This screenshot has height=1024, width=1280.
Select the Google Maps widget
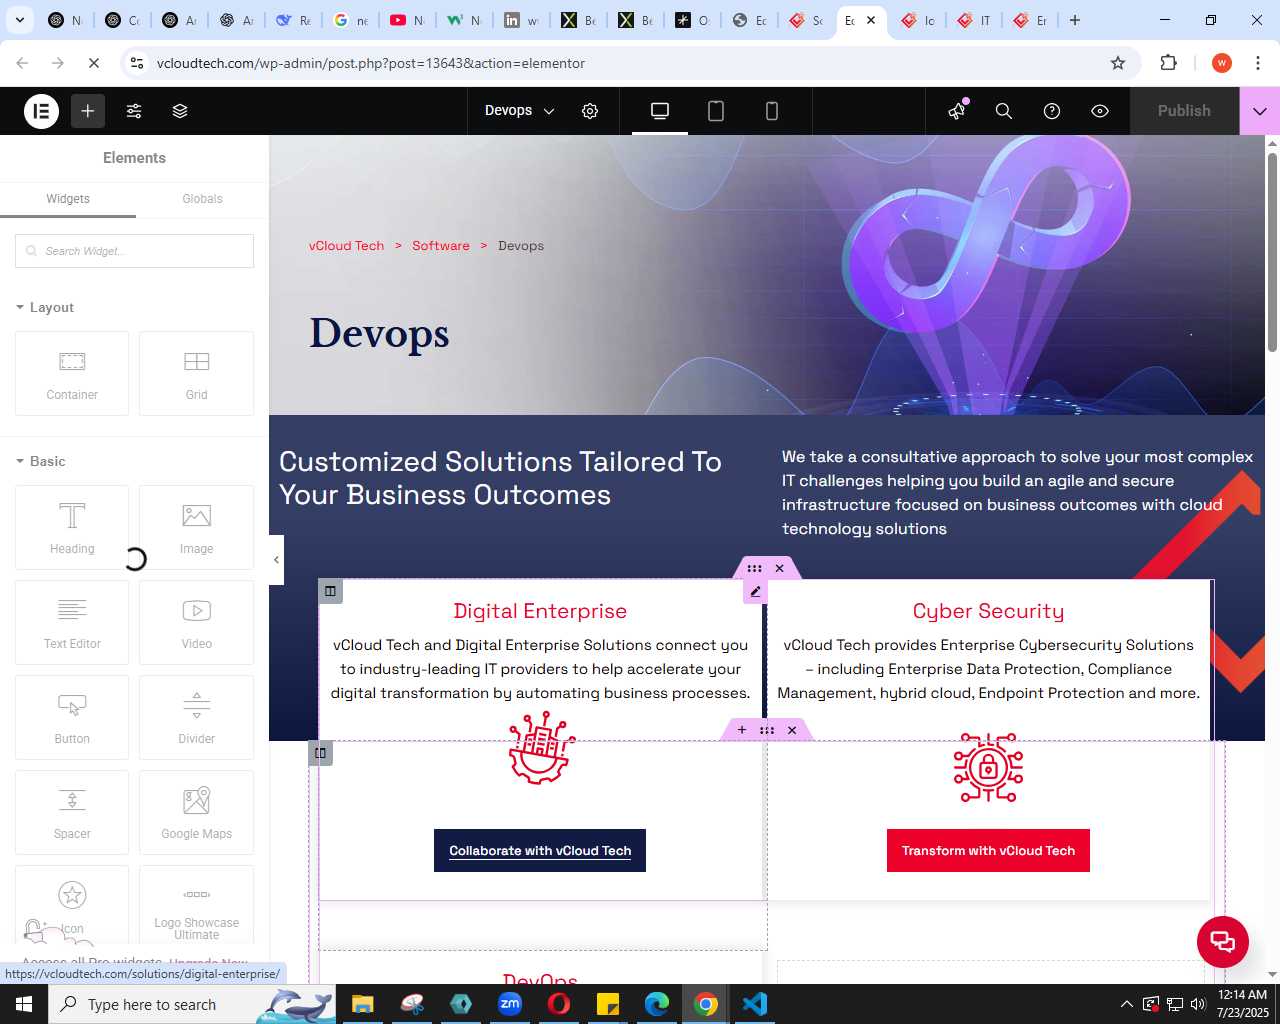[196, 812]
